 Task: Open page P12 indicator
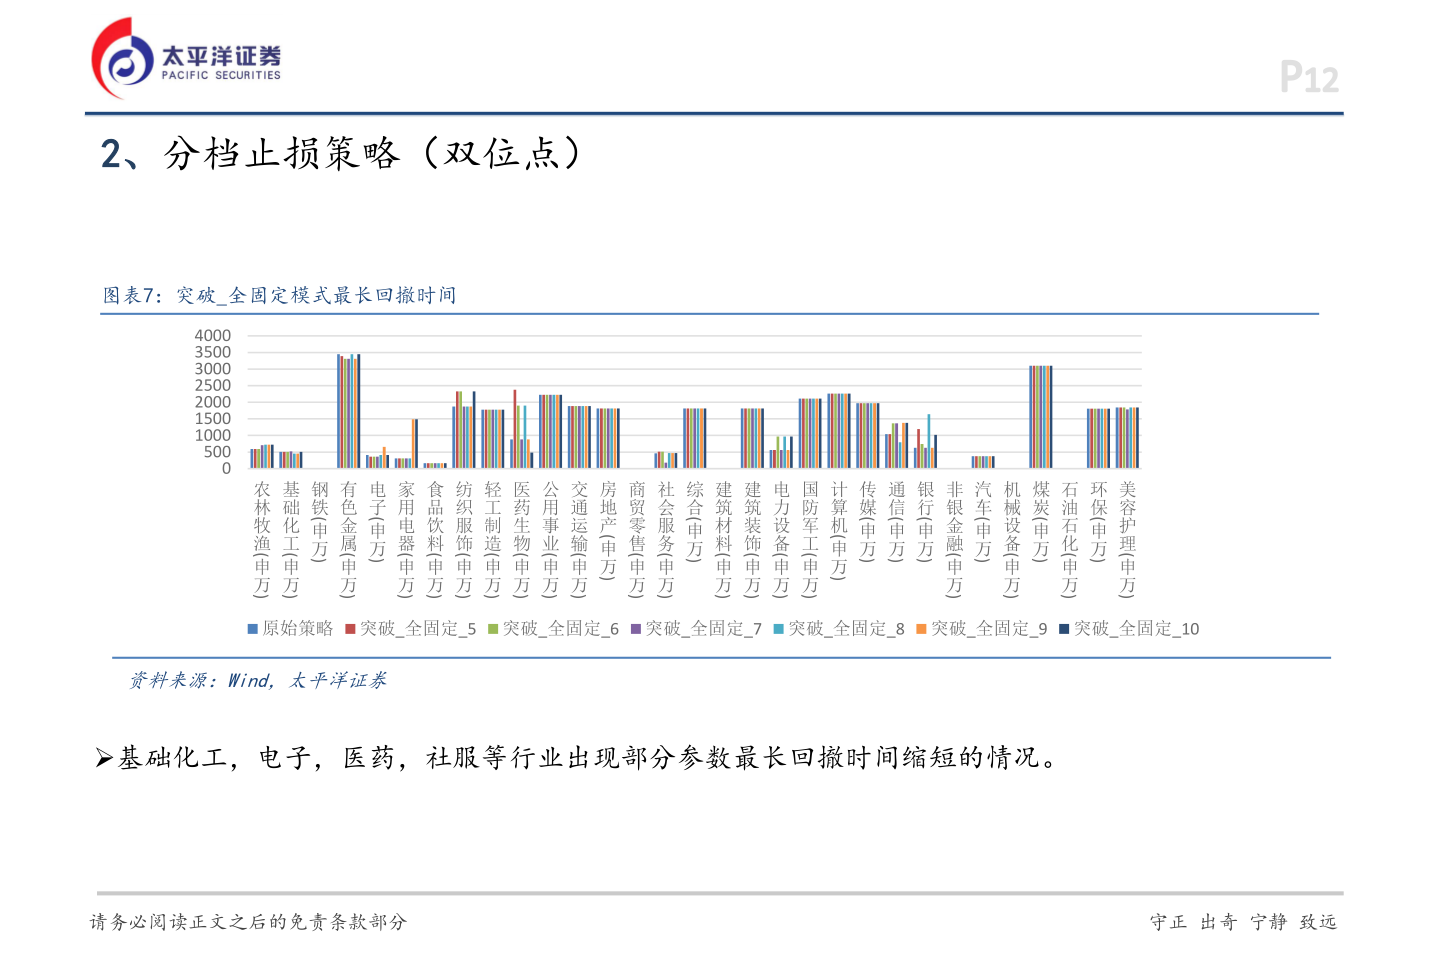coord(1309,77)
